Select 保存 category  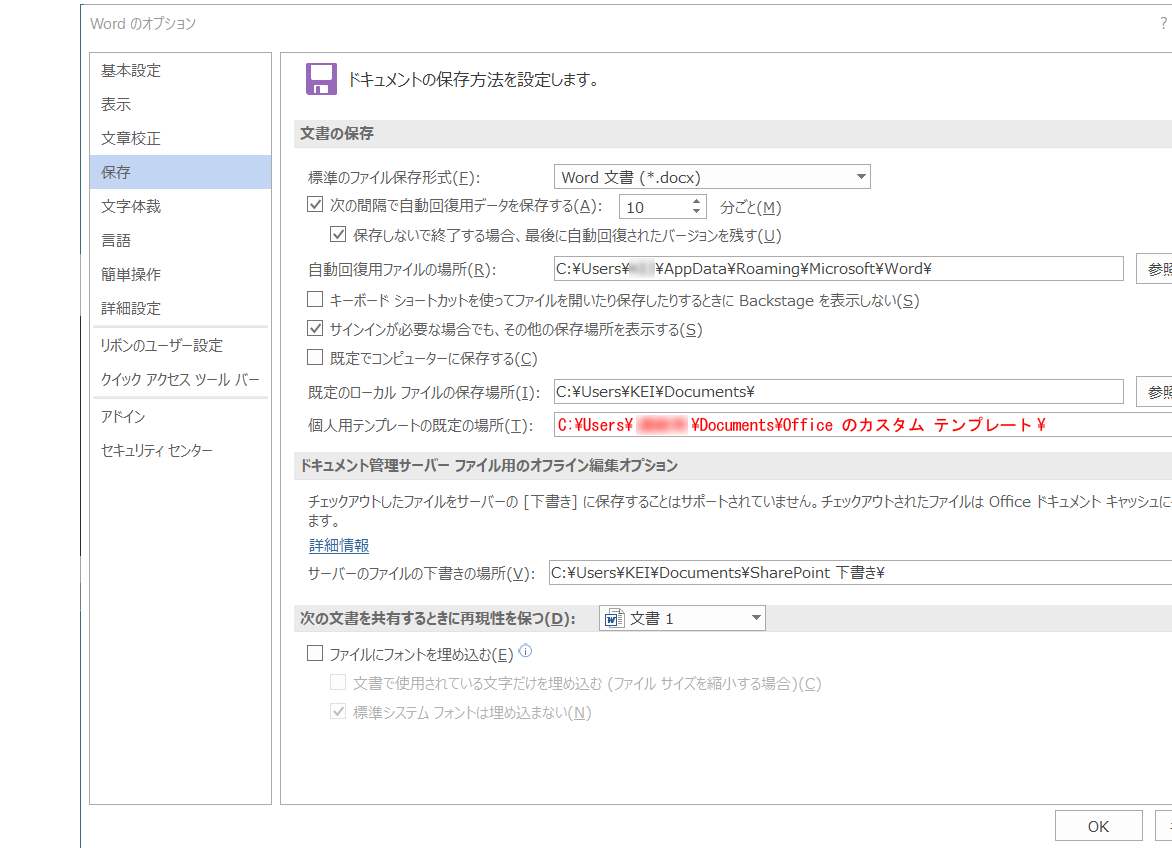click(180, 173)
